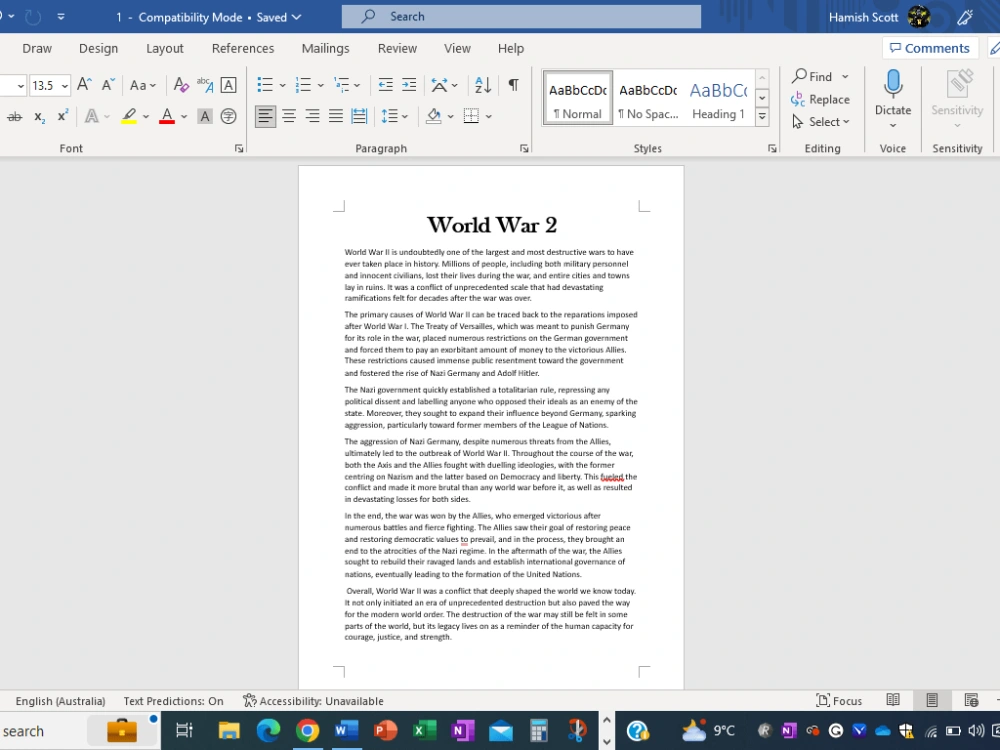
Task: Click Replace in Editing group
Action: [x=820, y=99]
